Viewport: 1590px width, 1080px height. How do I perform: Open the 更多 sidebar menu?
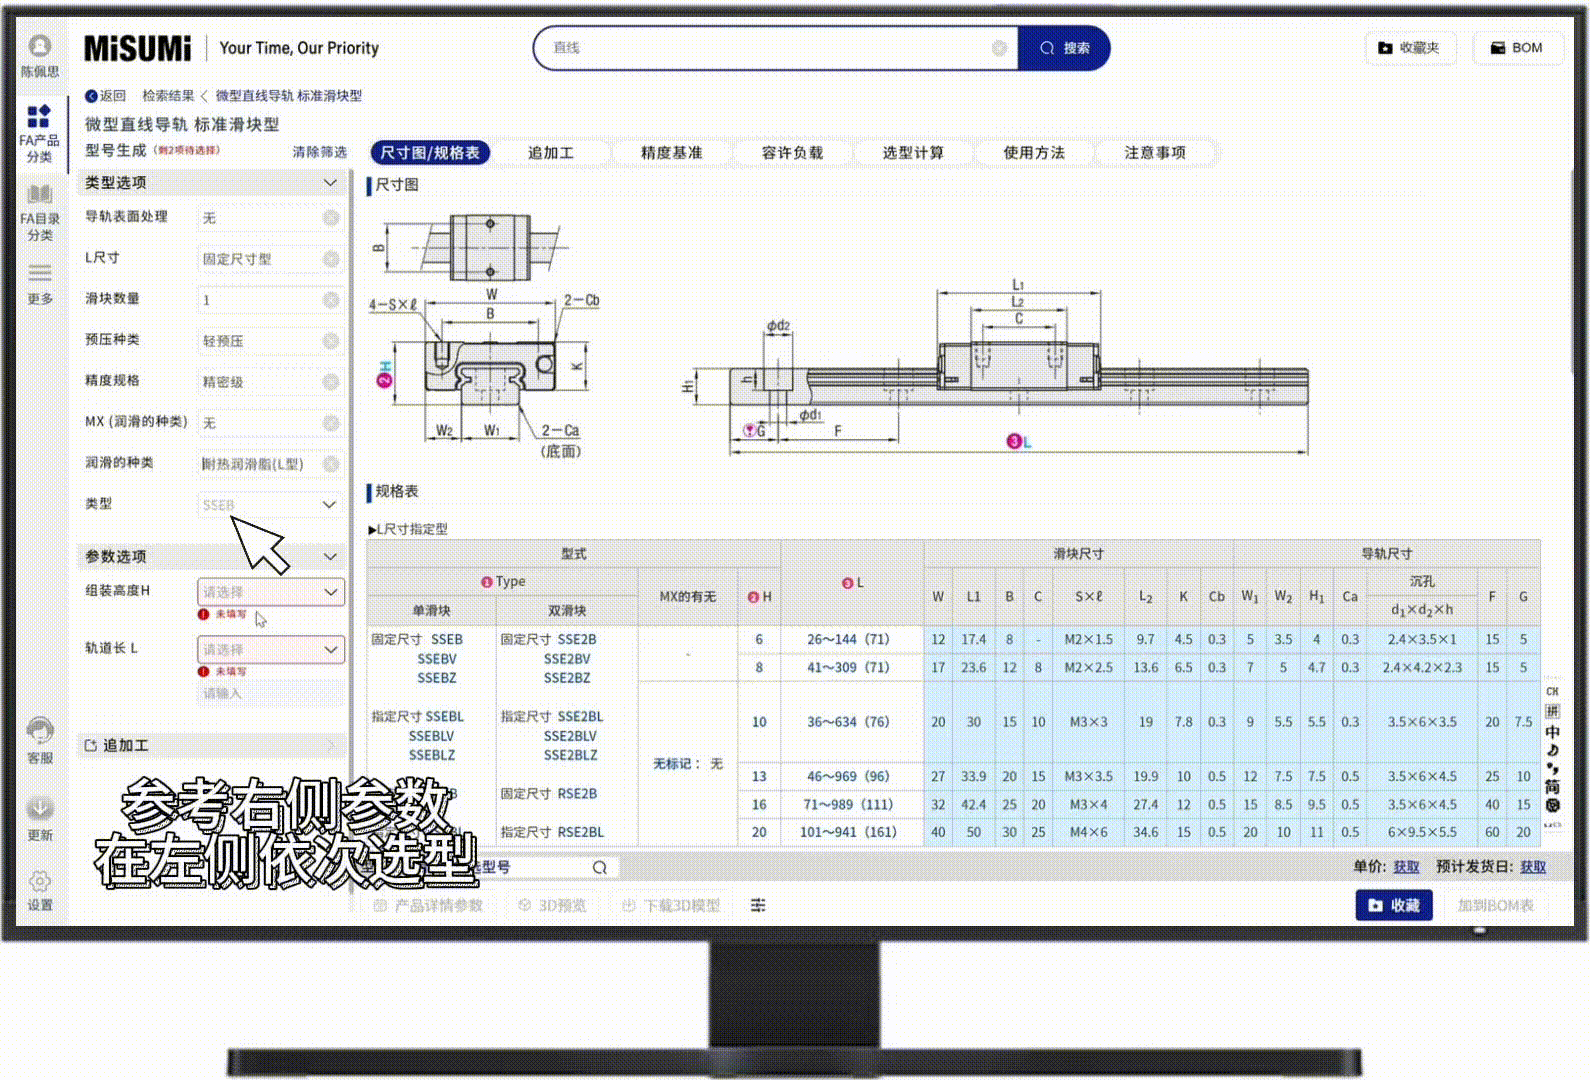tap(40, 283)
